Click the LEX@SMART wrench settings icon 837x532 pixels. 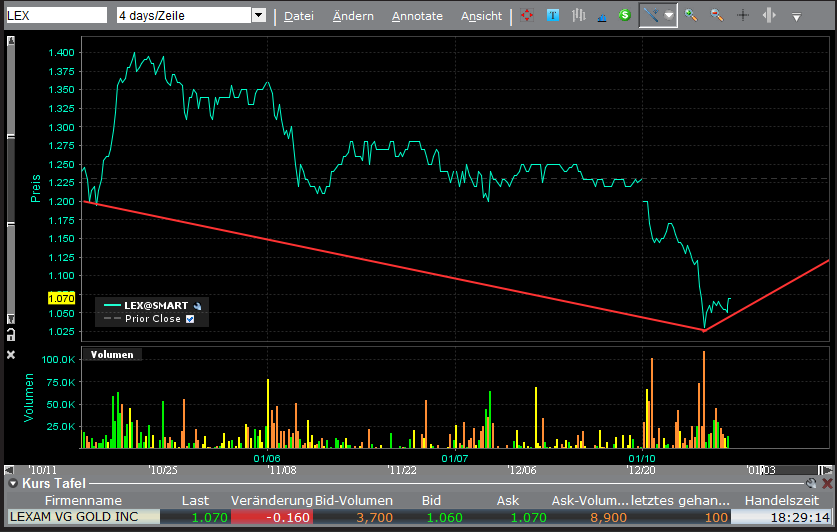[199, 305]
